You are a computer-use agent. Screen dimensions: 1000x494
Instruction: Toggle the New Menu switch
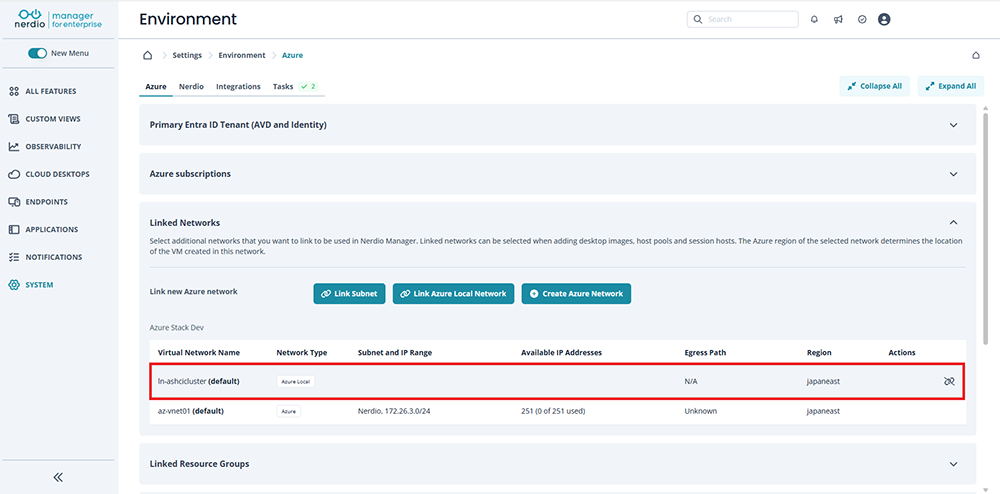pyautogui.click(x=38, y=54)
